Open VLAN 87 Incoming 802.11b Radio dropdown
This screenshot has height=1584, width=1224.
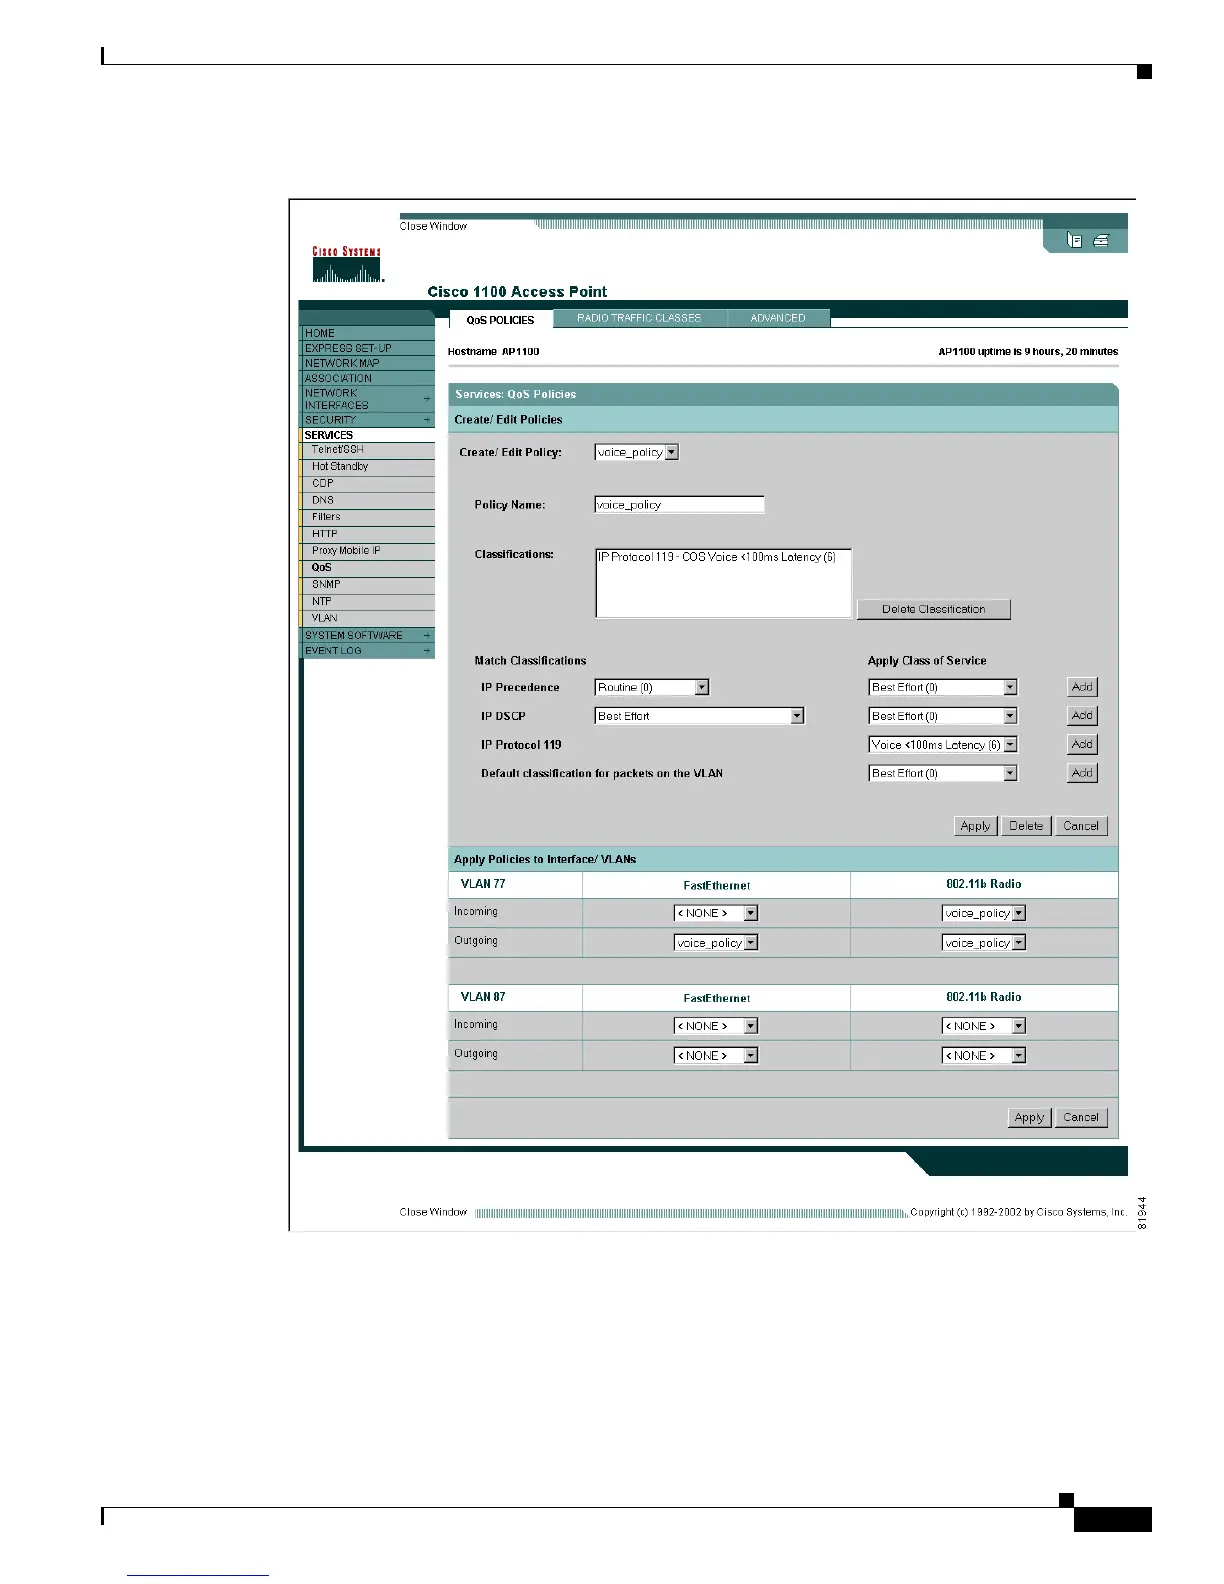pyautogui.click(x=984, y=1026)
